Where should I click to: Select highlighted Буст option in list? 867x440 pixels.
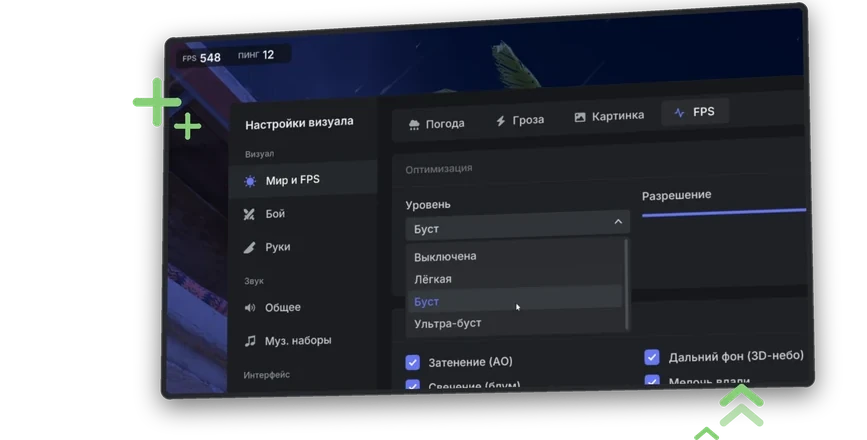point(515,300)
